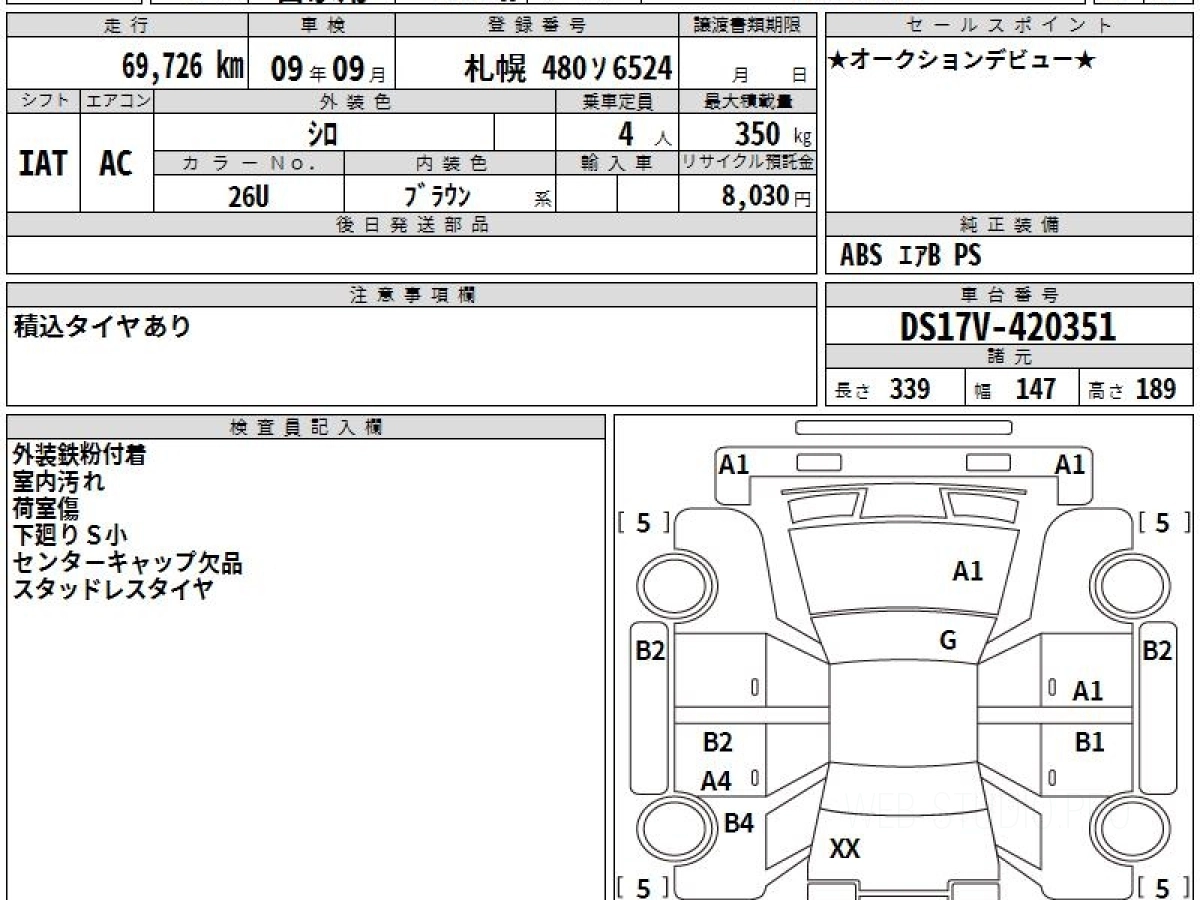Click the 走行 header cell
1200x900 pixels.
tap(126, 26)
